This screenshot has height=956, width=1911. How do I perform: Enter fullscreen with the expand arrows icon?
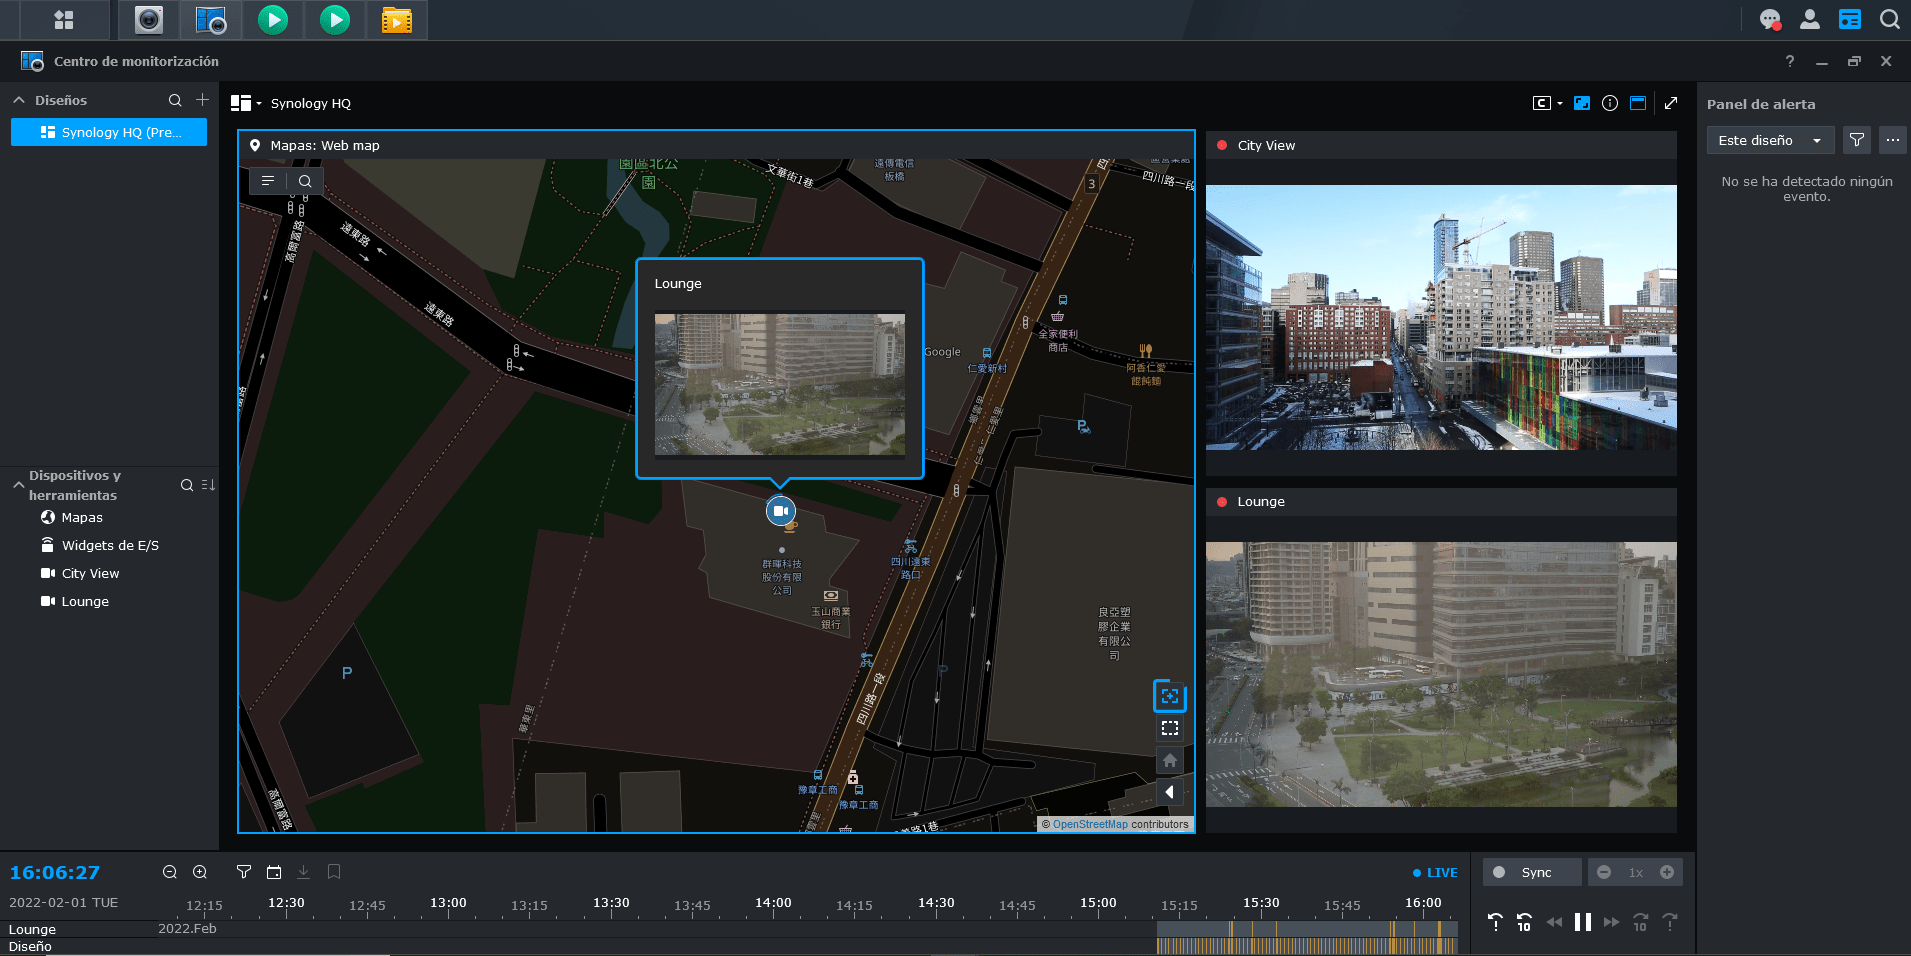[1671, 103]
